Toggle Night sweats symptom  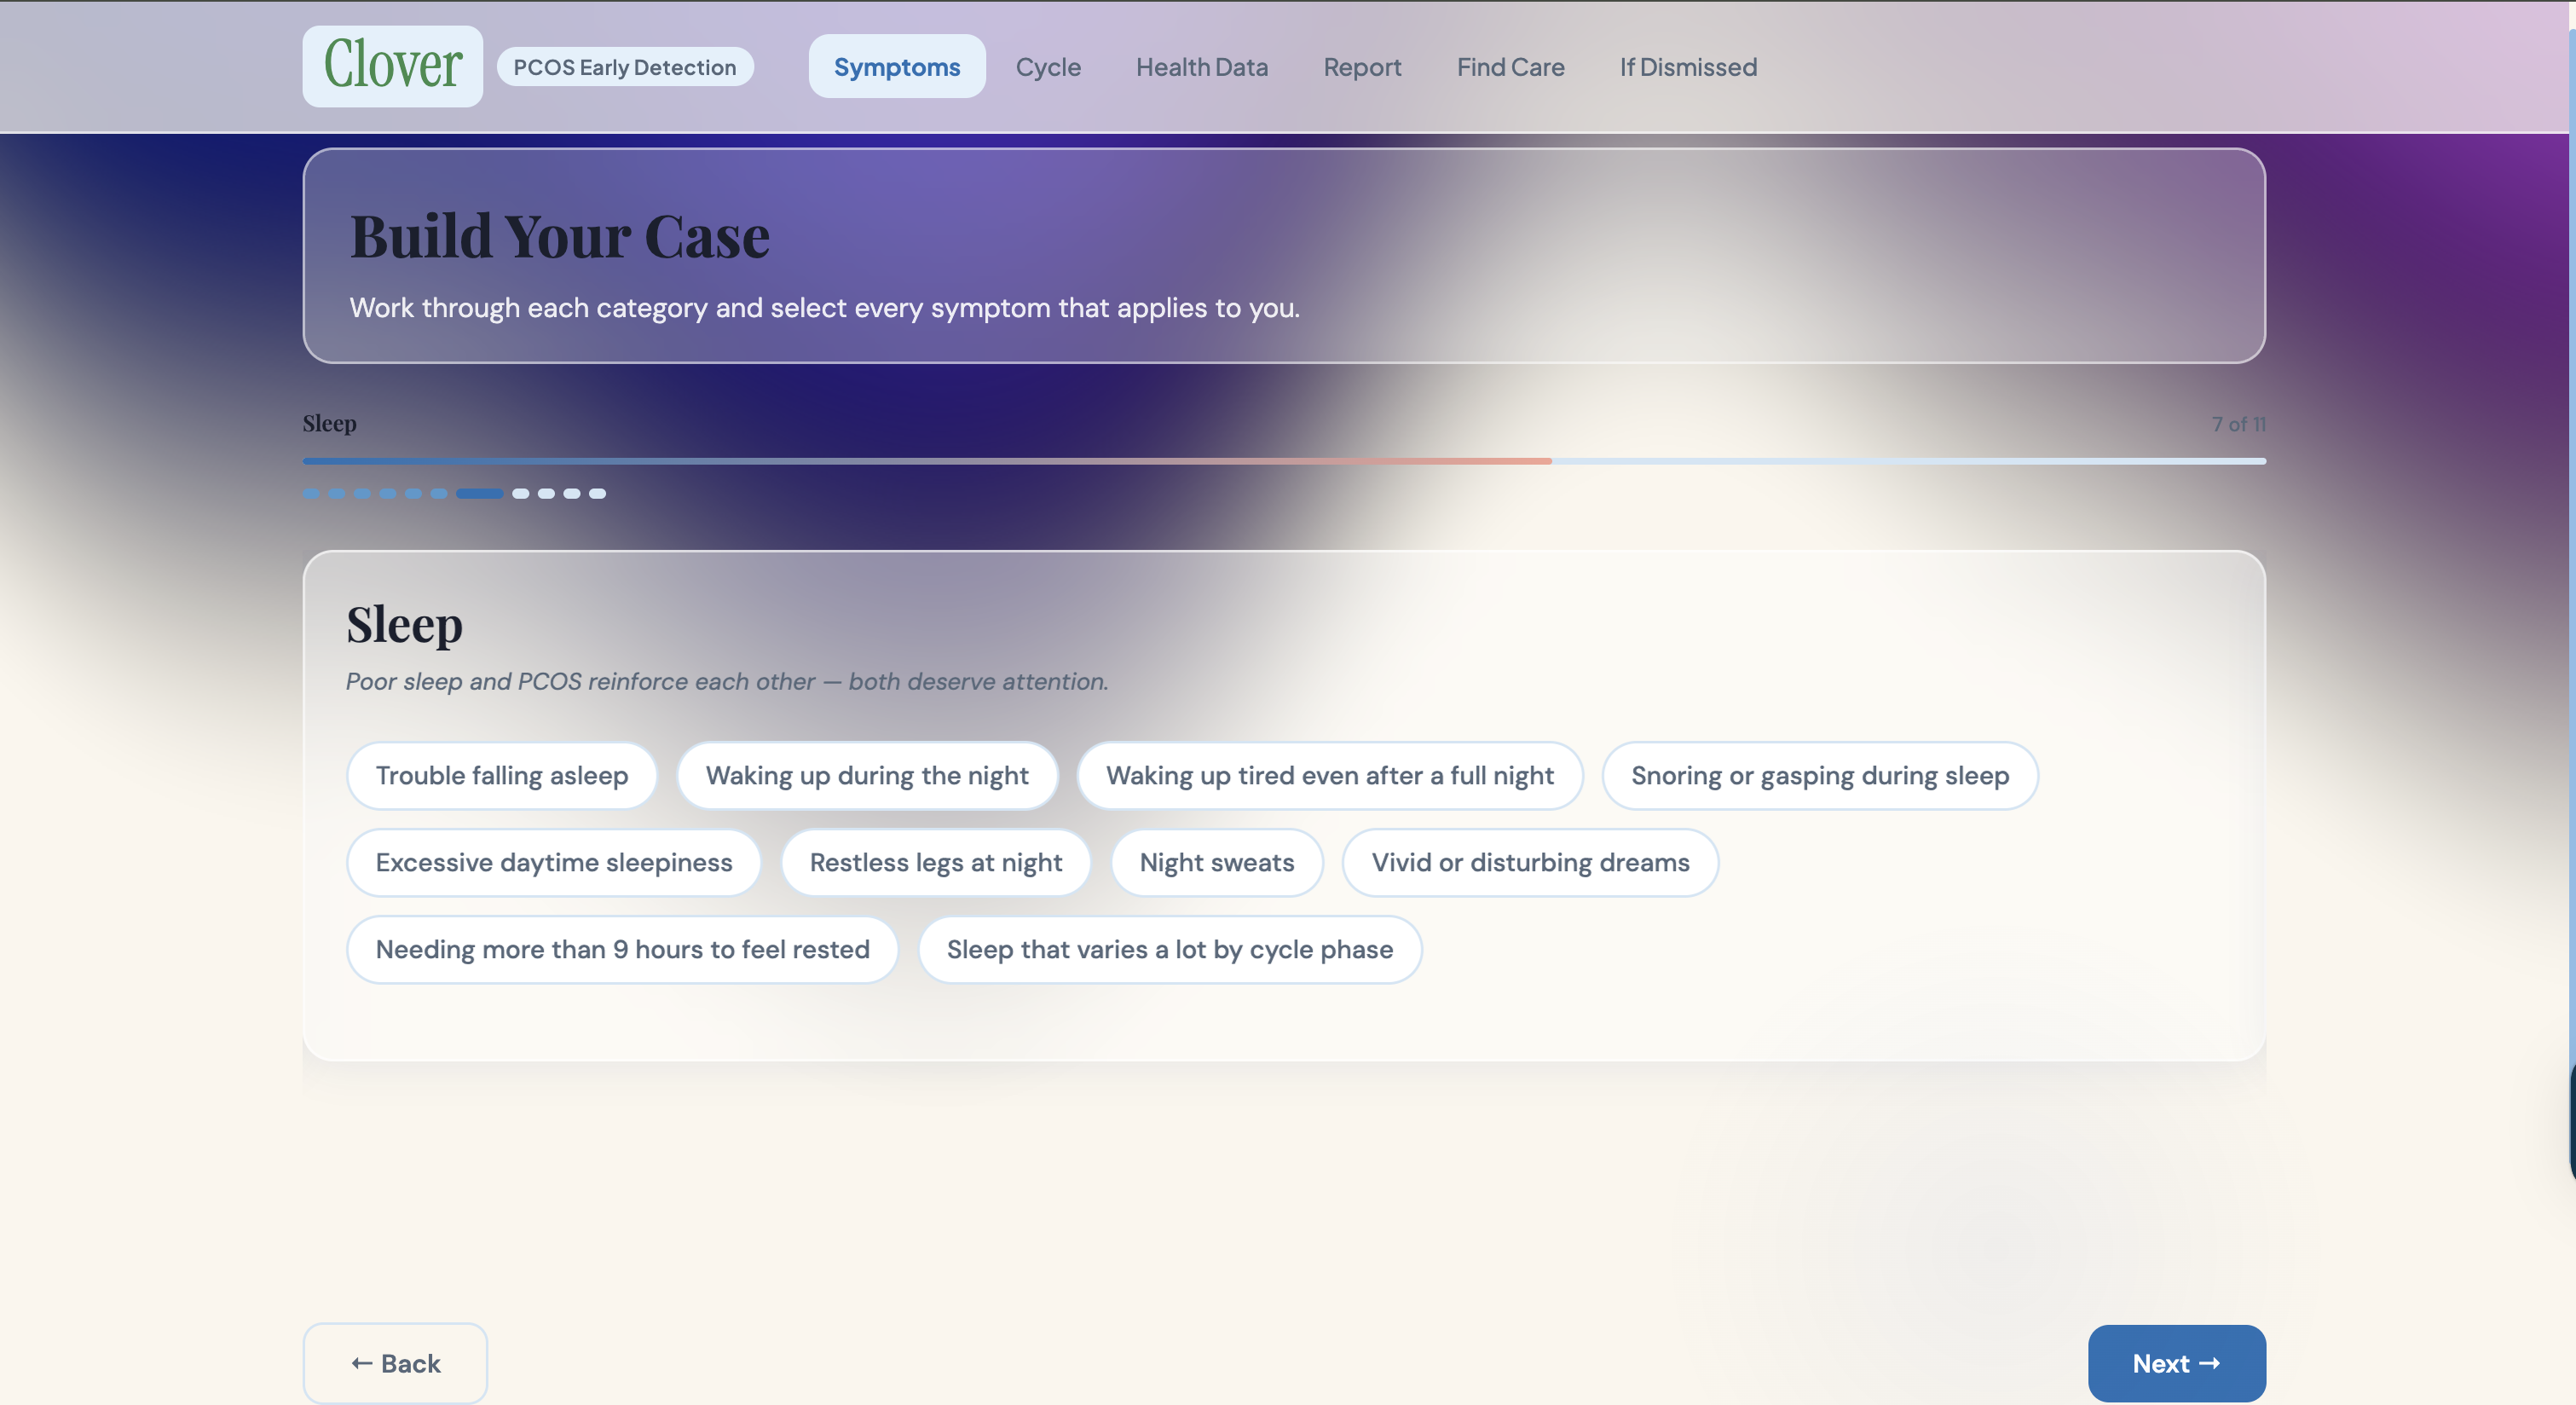(1216, 862)
